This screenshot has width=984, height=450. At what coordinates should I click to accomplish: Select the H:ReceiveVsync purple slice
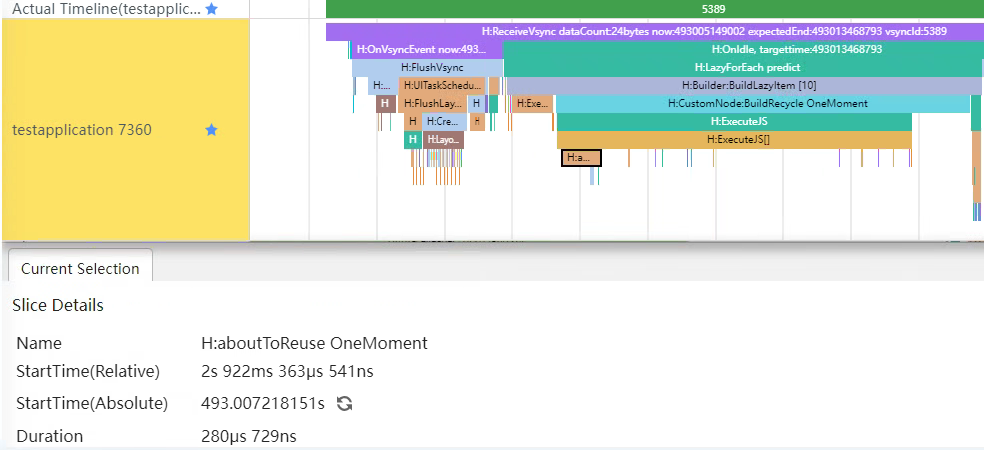(654, 32)
